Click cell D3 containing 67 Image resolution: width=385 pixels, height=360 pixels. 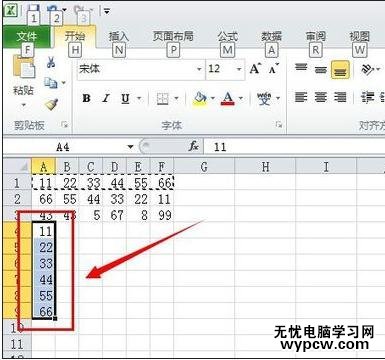(115, 215)
